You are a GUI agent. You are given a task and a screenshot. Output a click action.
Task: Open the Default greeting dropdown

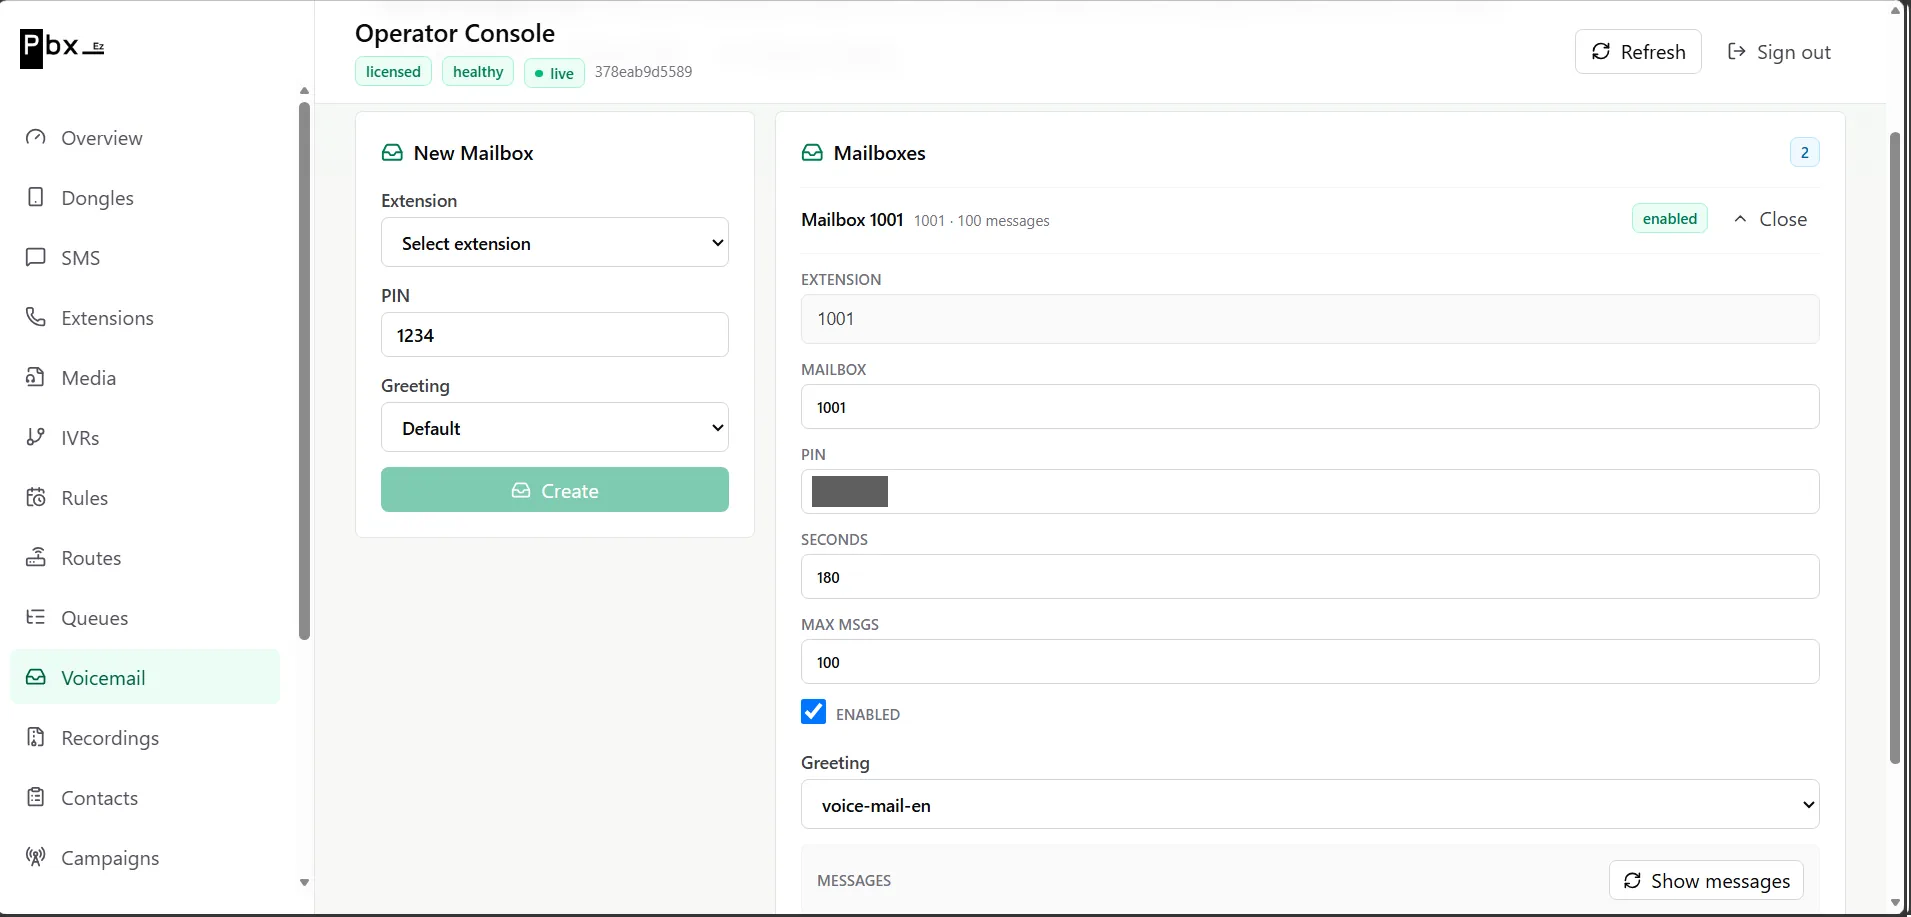coord(555,428)
